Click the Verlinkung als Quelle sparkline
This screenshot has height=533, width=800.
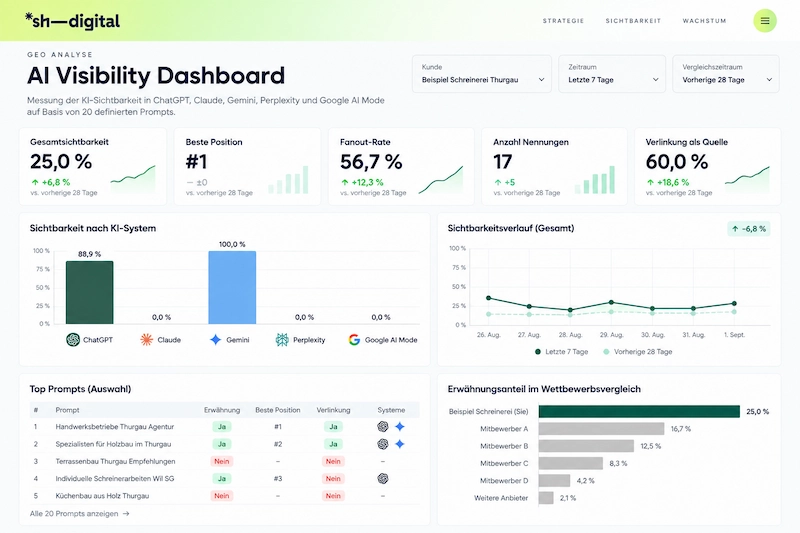(747, 179)
